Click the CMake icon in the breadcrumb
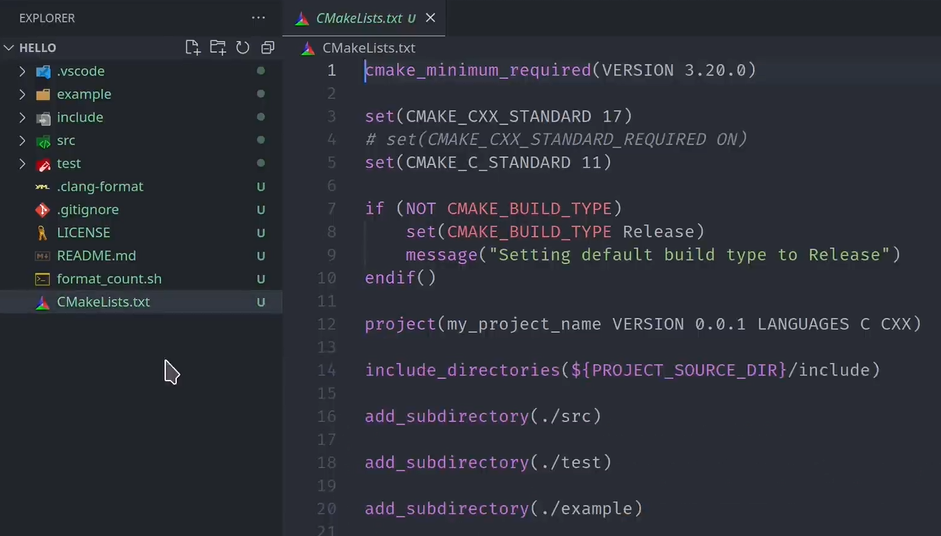 coord(308,48)
